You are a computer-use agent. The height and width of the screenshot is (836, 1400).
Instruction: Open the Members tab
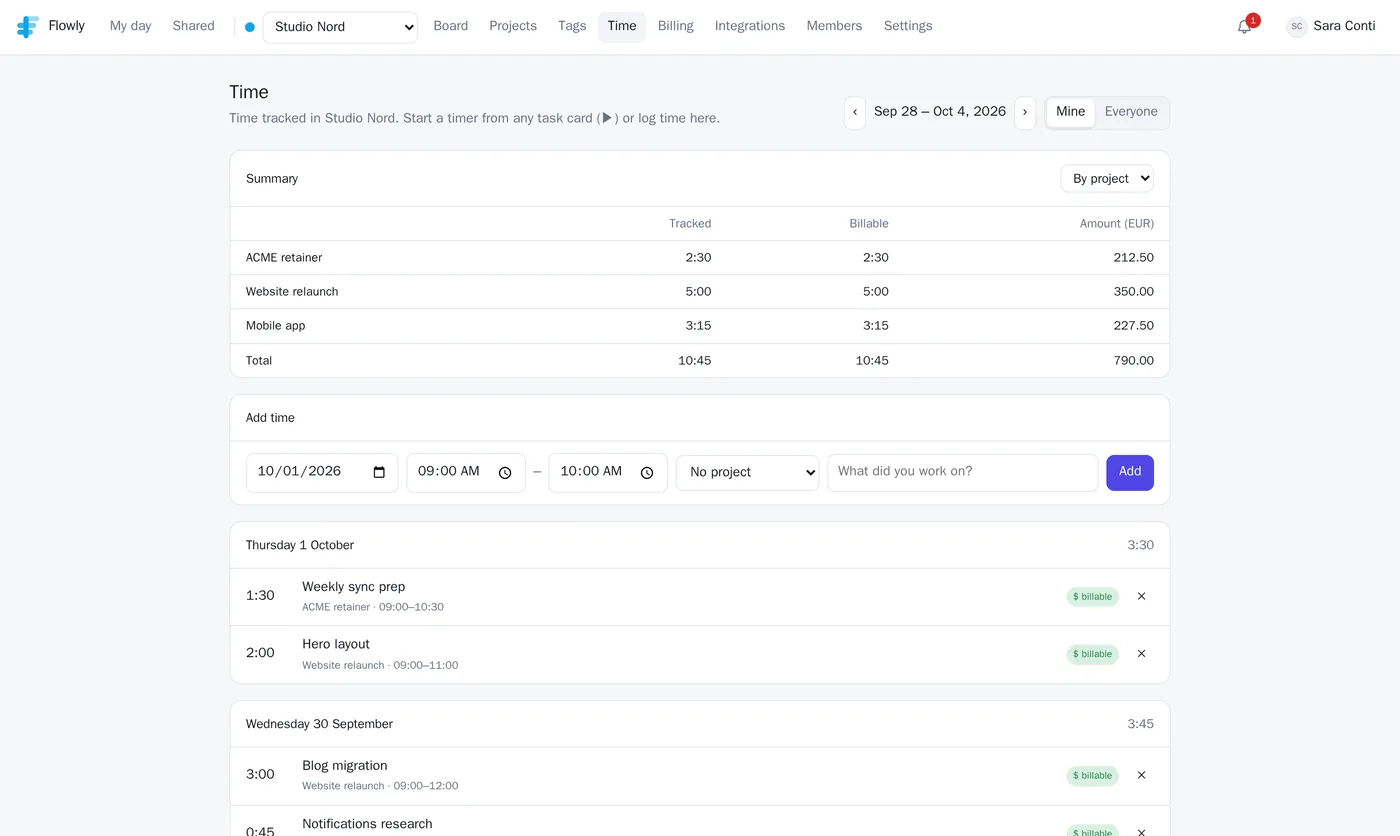(834, 27)
